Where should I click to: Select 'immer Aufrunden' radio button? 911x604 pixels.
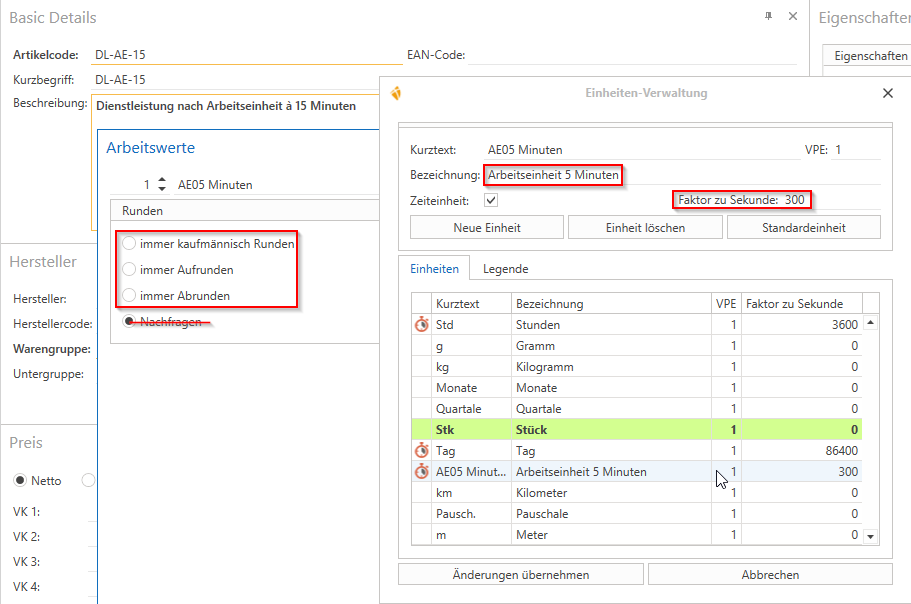click(129, 269)
